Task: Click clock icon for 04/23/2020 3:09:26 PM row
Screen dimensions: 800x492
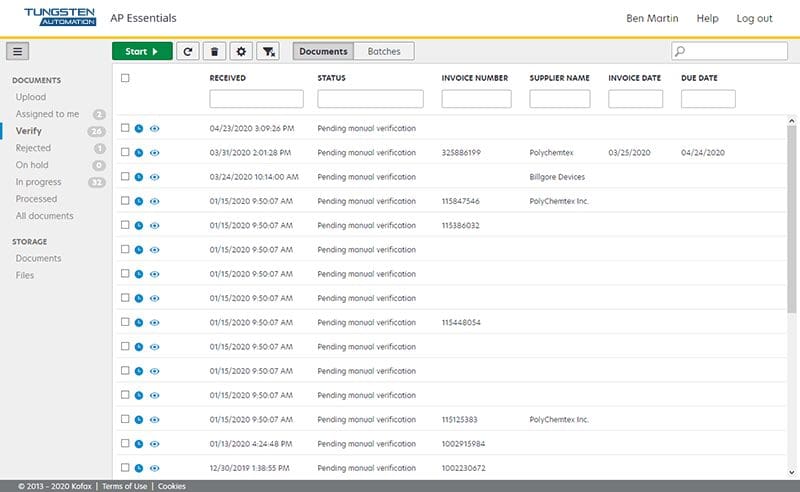Action: [x=139, y=129]
